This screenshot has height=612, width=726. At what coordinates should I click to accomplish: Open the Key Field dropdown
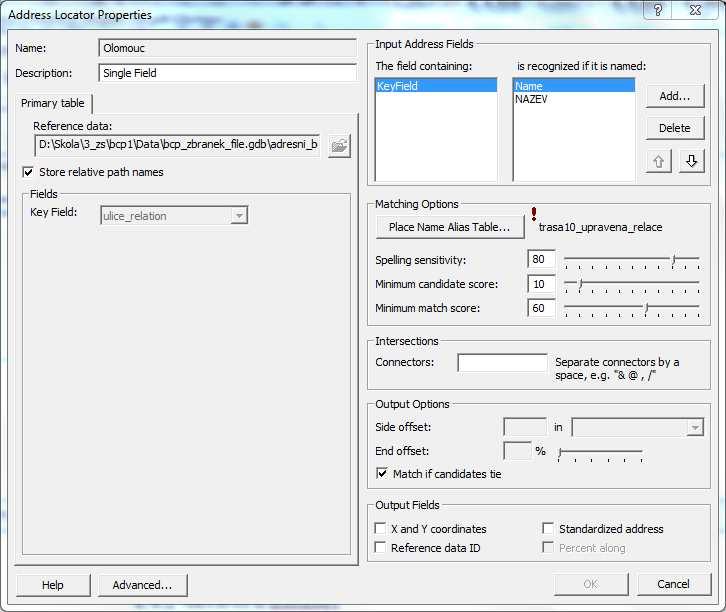pos(239,216)
